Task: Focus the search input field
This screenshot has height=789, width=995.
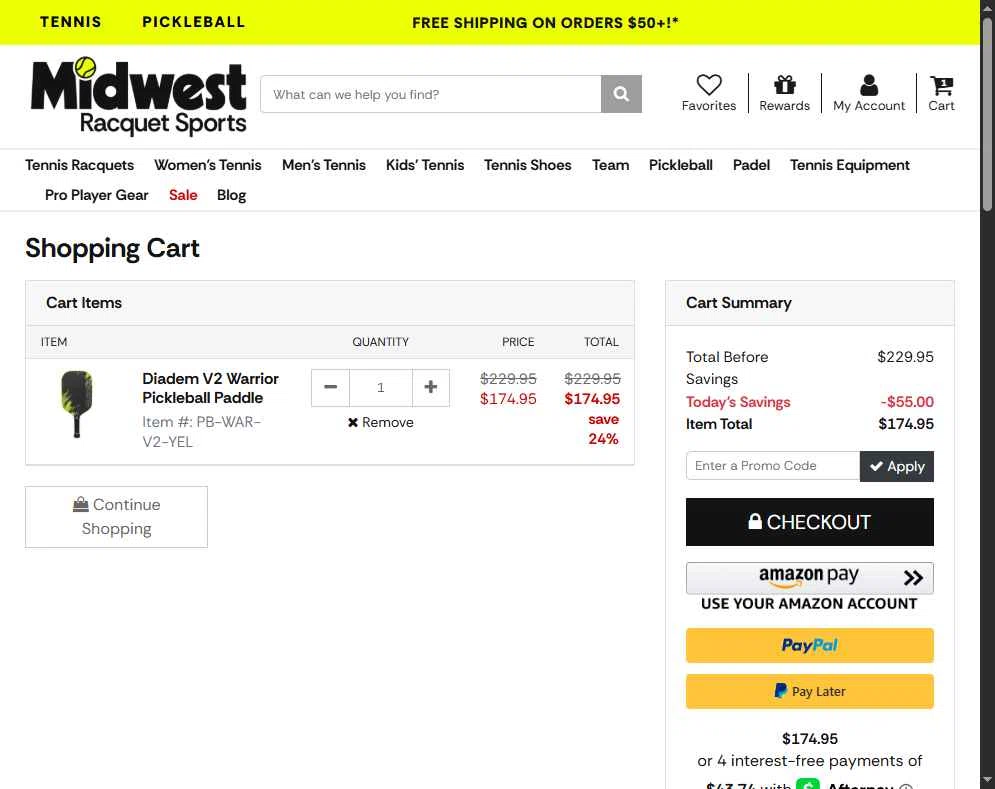Action: 431,94
